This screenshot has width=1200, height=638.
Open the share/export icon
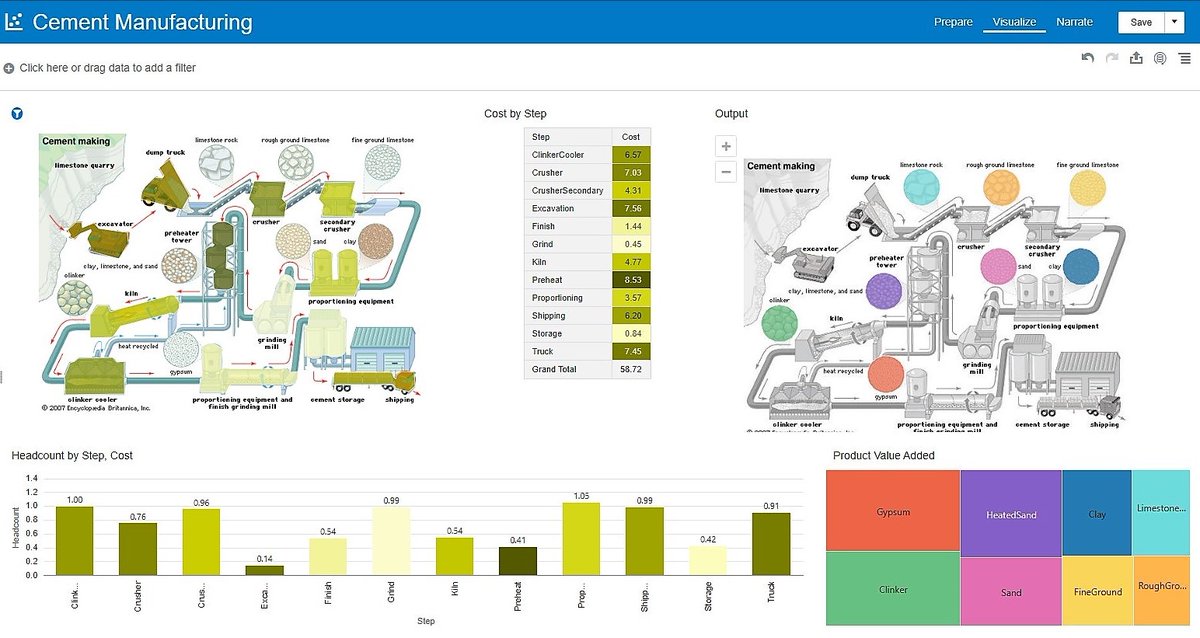(x=1136, y=57)
